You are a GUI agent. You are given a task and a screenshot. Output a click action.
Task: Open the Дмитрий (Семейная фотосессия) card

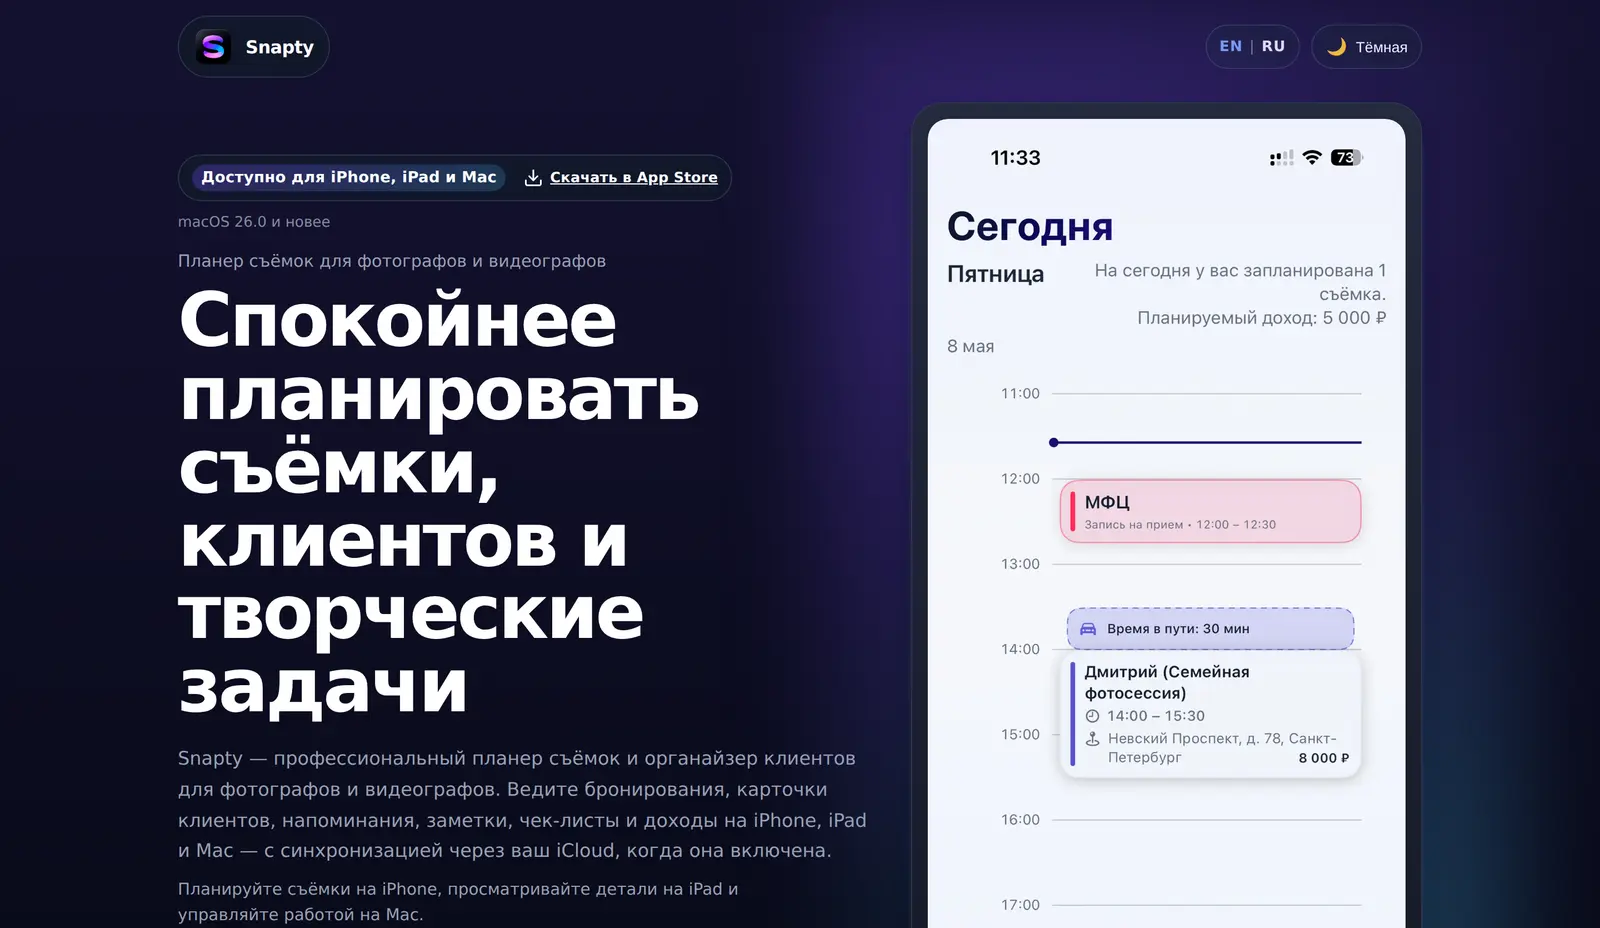(x=1210, y=714)
